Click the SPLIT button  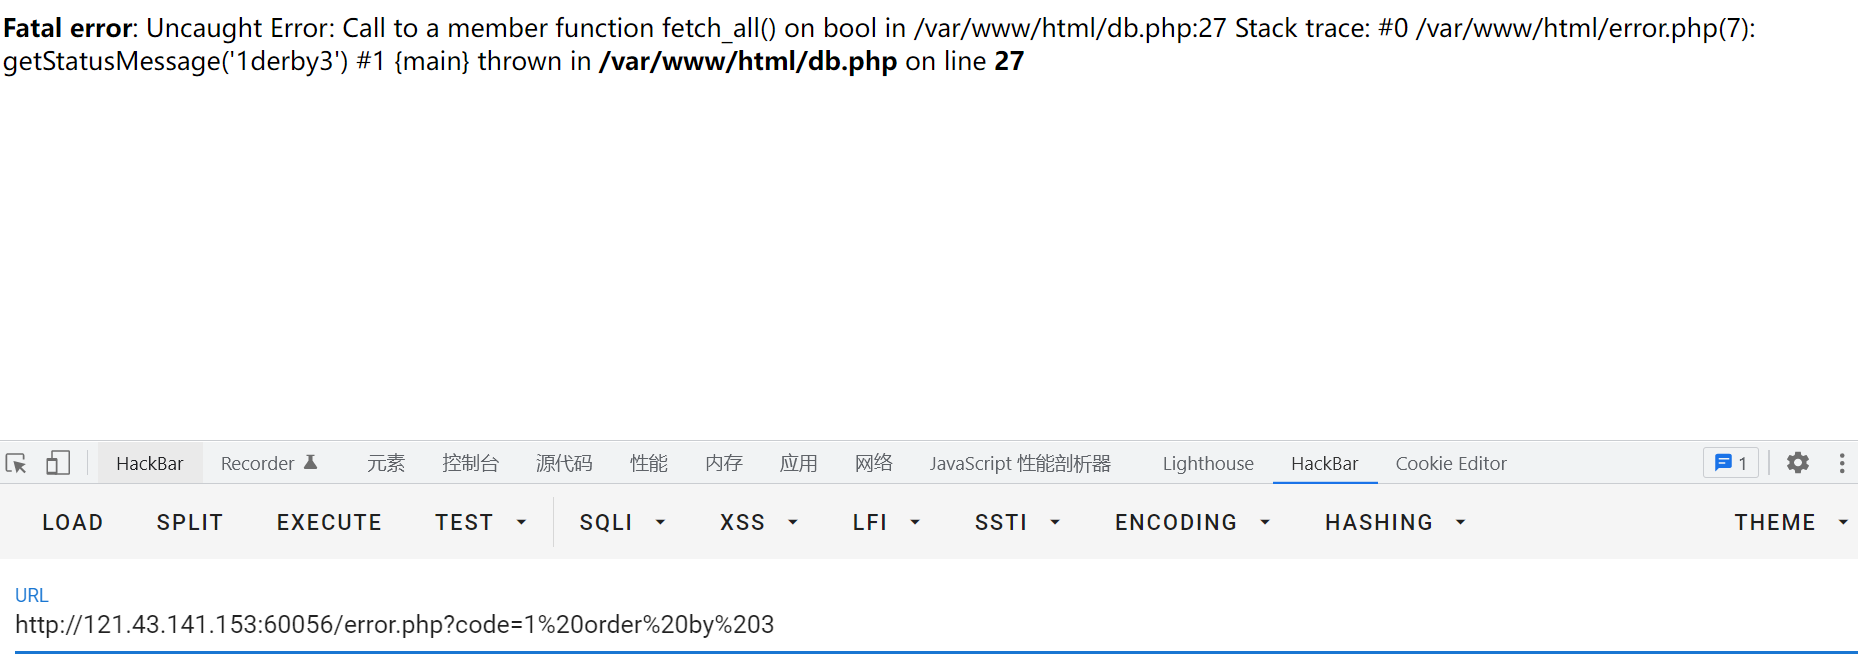(189, 522)
